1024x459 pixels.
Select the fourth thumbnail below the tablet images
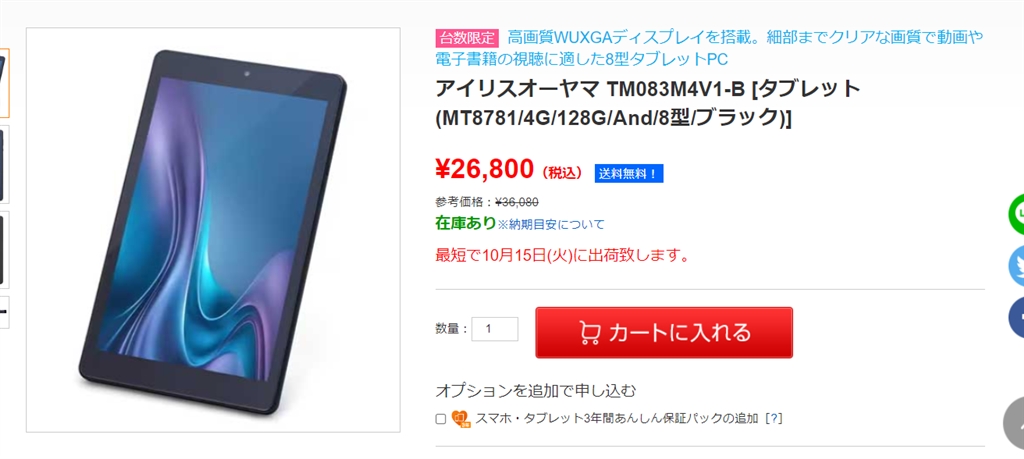pos(4,312)
